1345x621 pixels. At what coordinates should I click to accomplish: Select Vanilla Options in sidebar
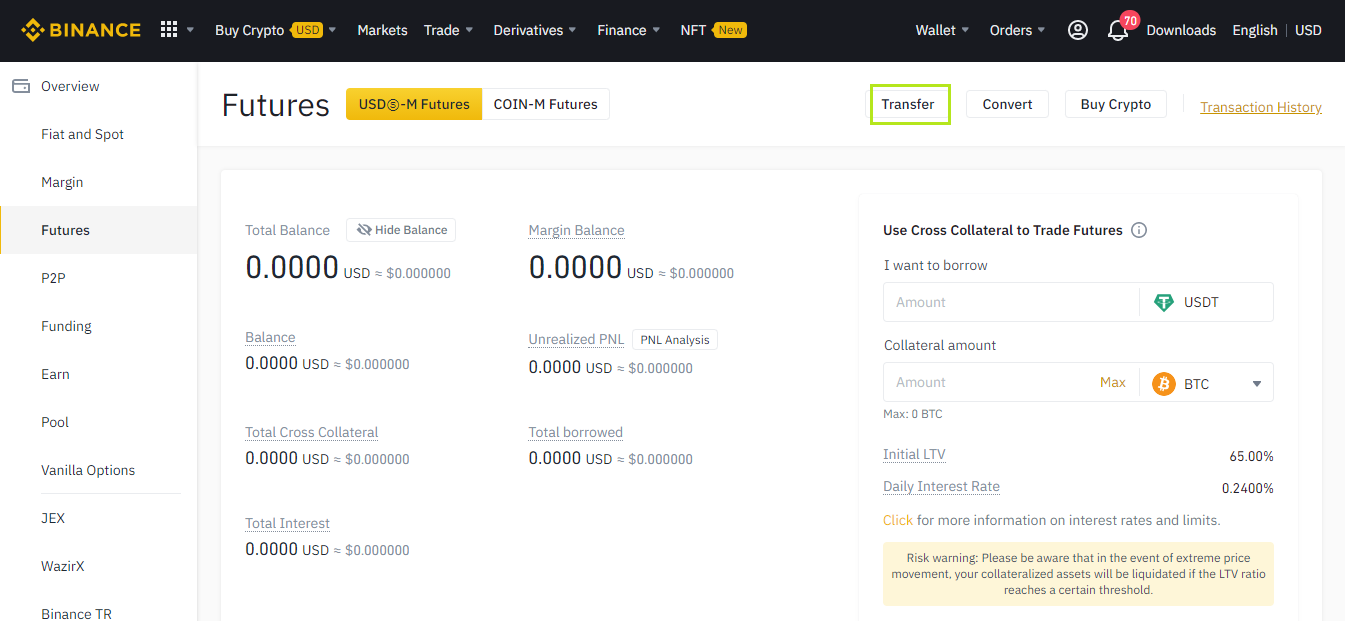pyautogui.click(x=98, y=470)
